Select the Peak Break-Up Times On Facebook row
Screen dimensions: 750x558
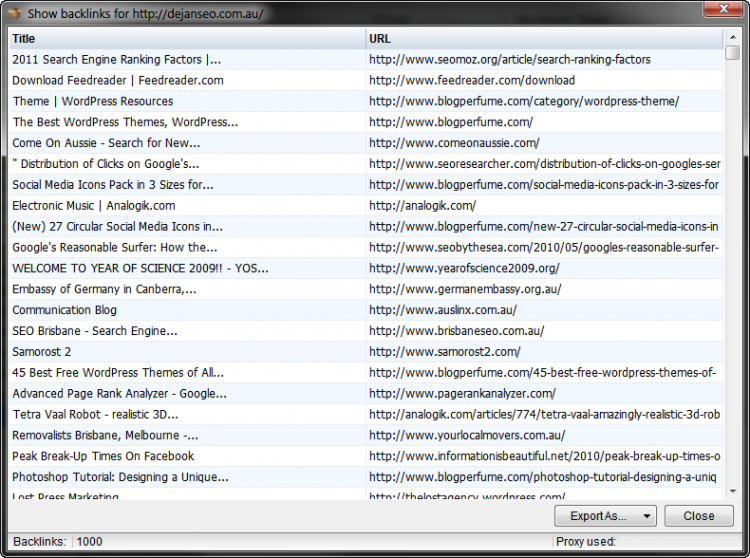click(x=103, y=456)
